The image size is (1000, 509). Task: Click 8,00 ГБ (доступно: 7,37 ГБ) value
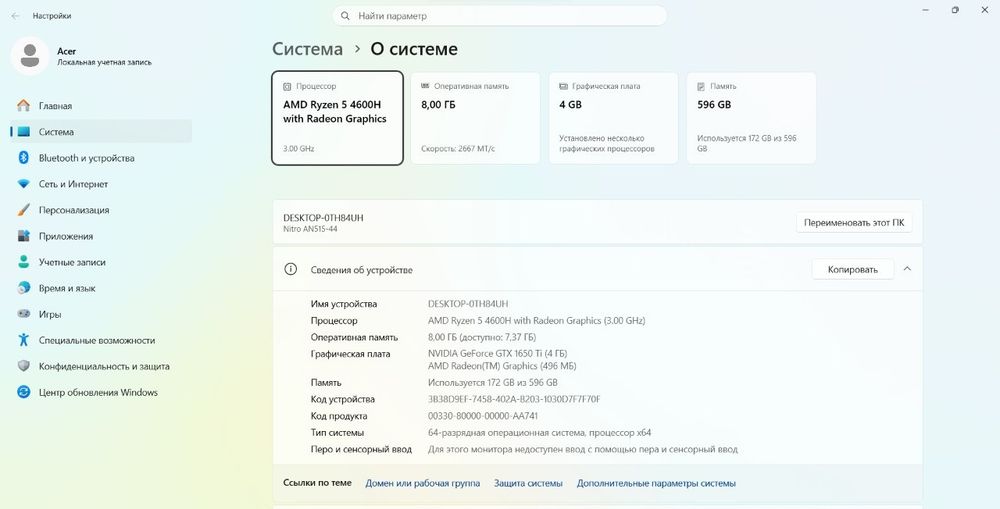click(x=482, y=337)
